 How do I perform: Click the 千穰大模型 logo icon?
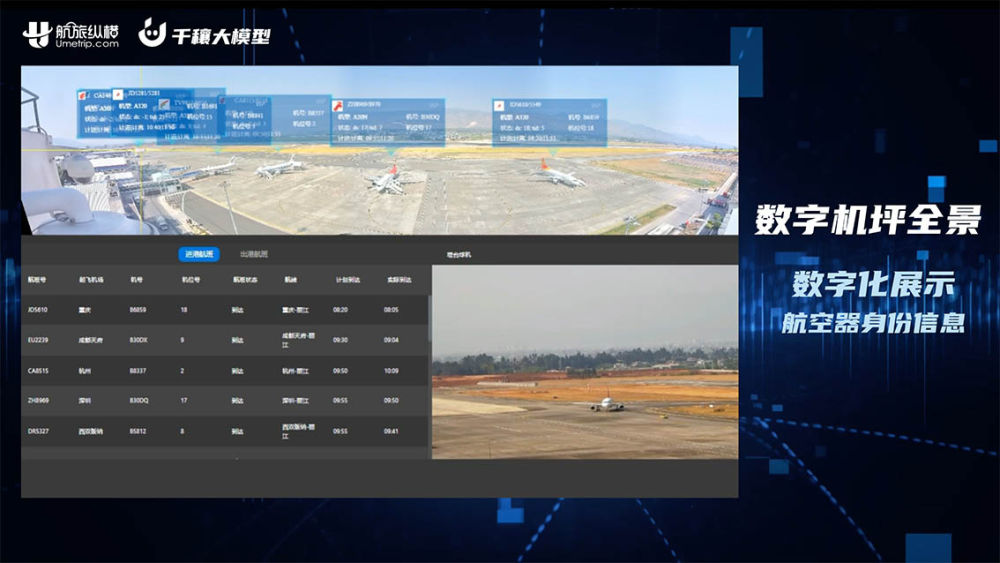153,33
